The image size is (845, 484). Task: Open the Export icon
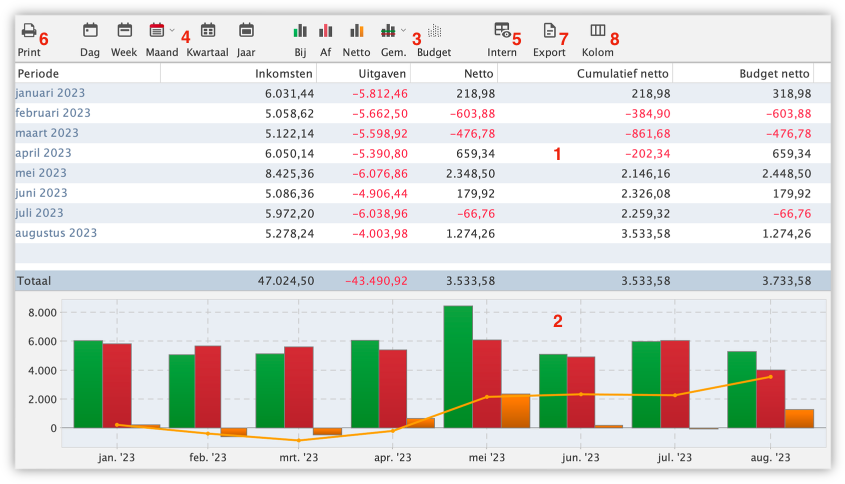pyautogui.click(x=549, y=31)
